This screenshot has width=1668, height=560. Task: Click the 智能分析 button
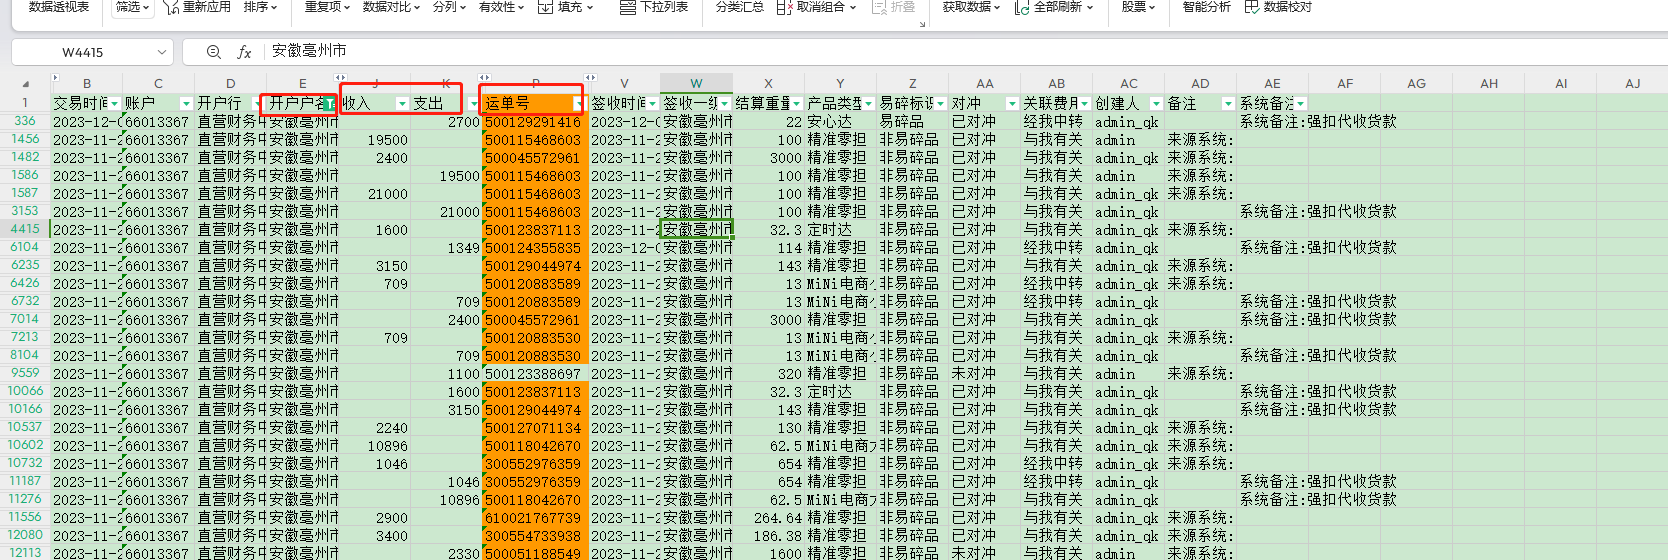[1206, 7]
